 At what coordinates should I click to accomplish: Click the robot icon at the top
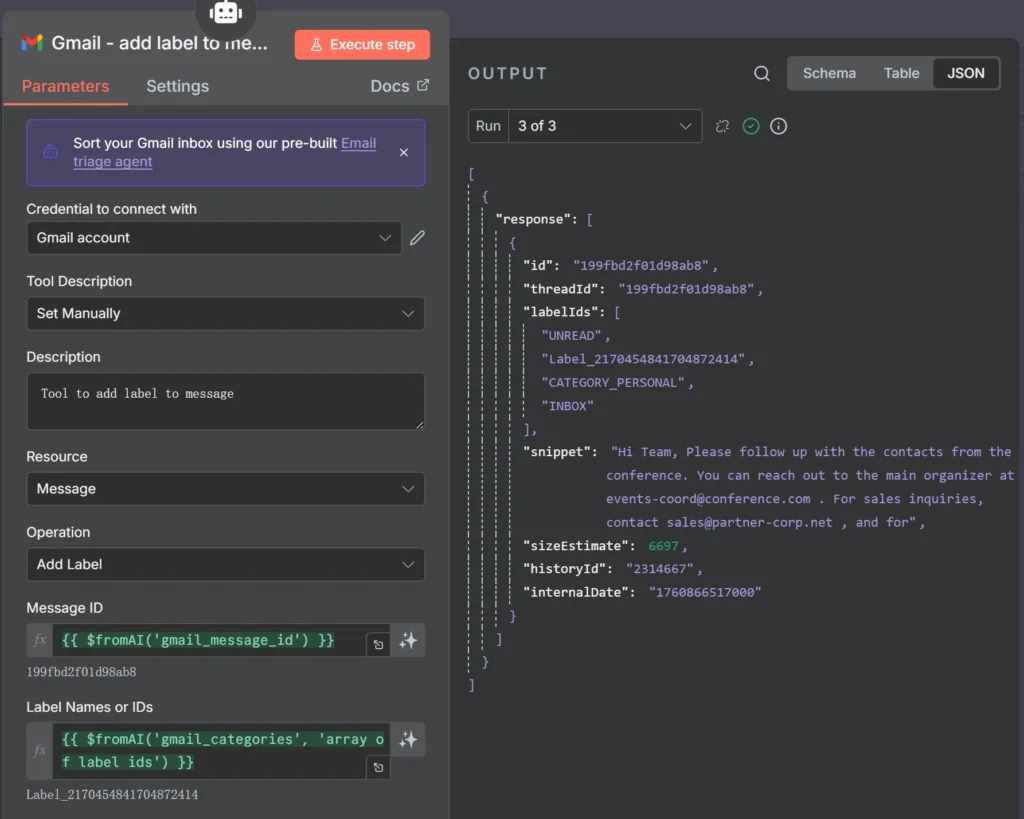click(x=226, y=12)
